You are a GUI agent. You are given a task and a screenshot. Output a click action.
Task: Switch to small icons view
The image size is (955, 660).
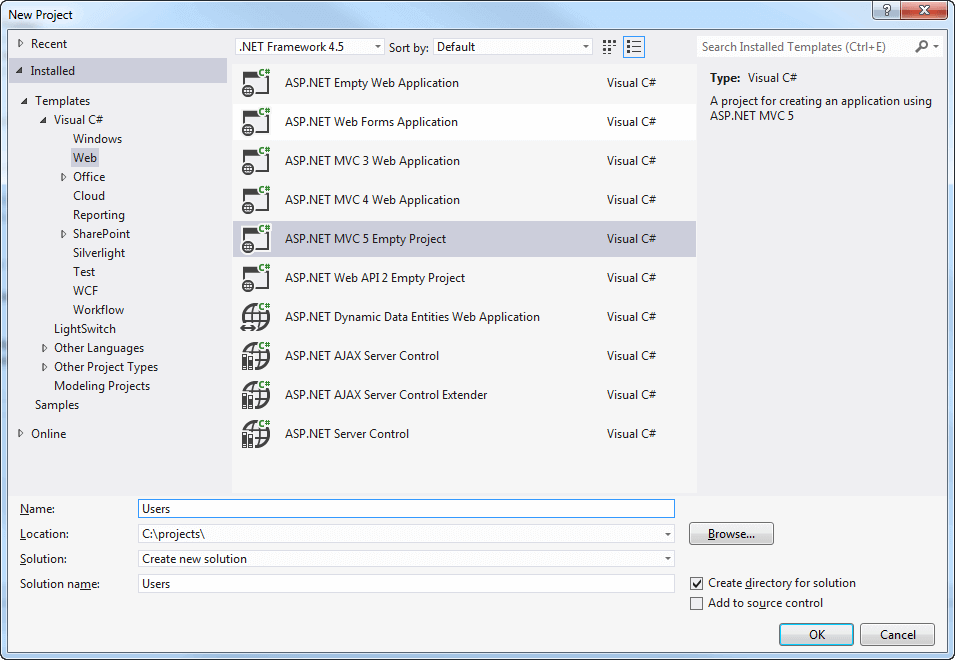pos(610,47)
